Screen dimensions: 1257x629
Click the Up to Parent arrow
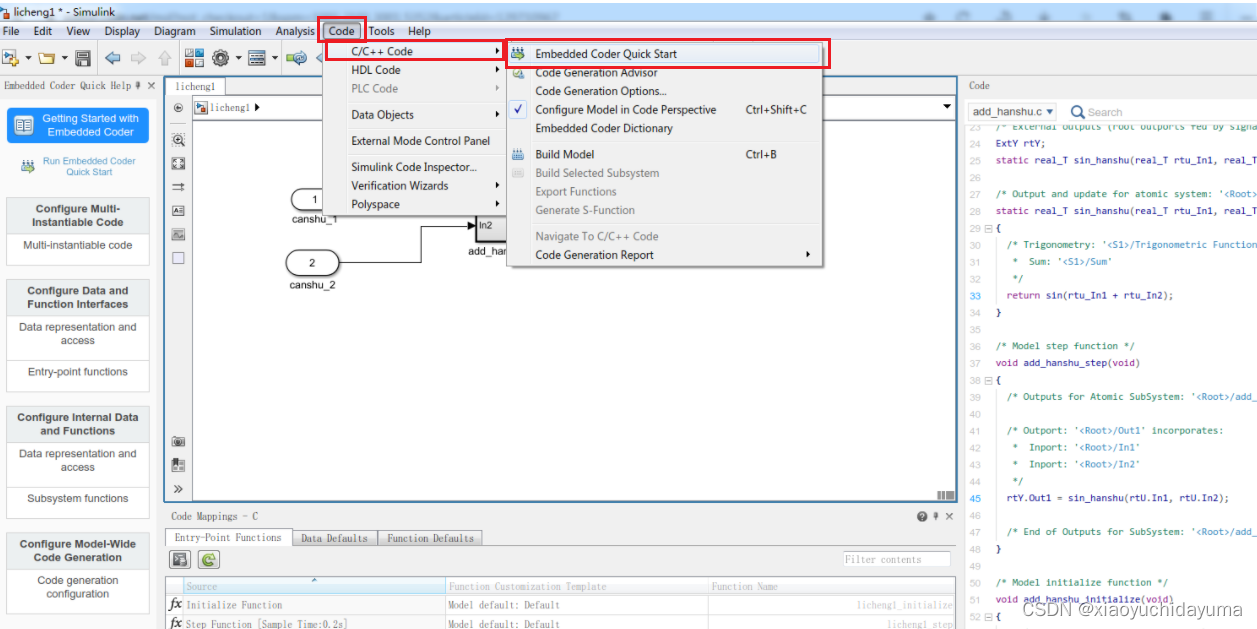tap(165, 58)
